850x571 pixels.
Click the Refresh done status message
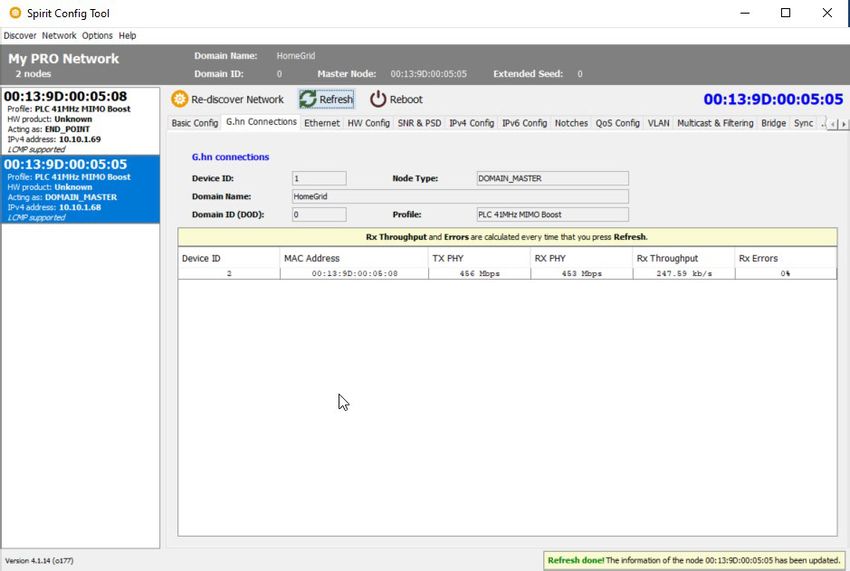click(x=694, y=560)
